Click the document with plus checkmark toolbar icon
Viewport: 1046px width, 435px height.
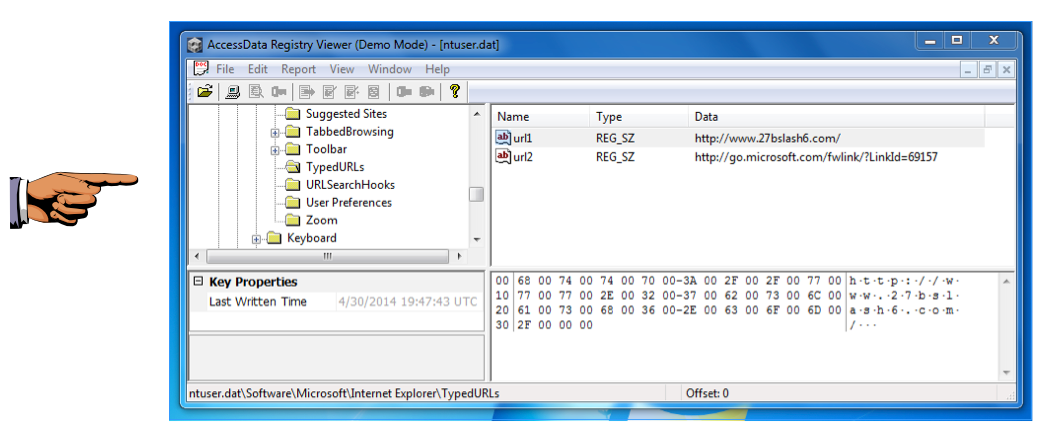[x=352, y=91]
